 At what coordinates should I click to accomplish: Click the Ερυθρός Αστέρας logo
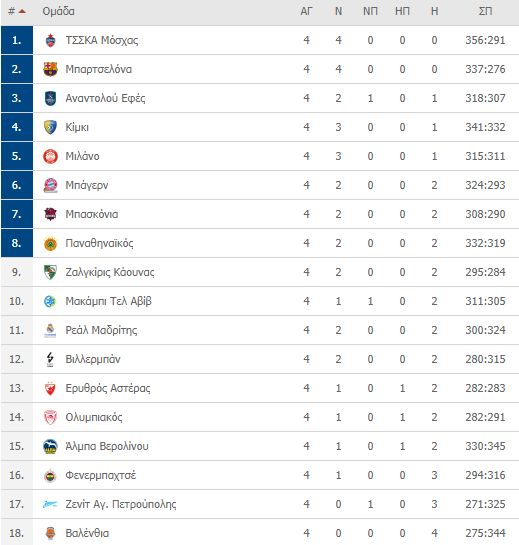50,388
